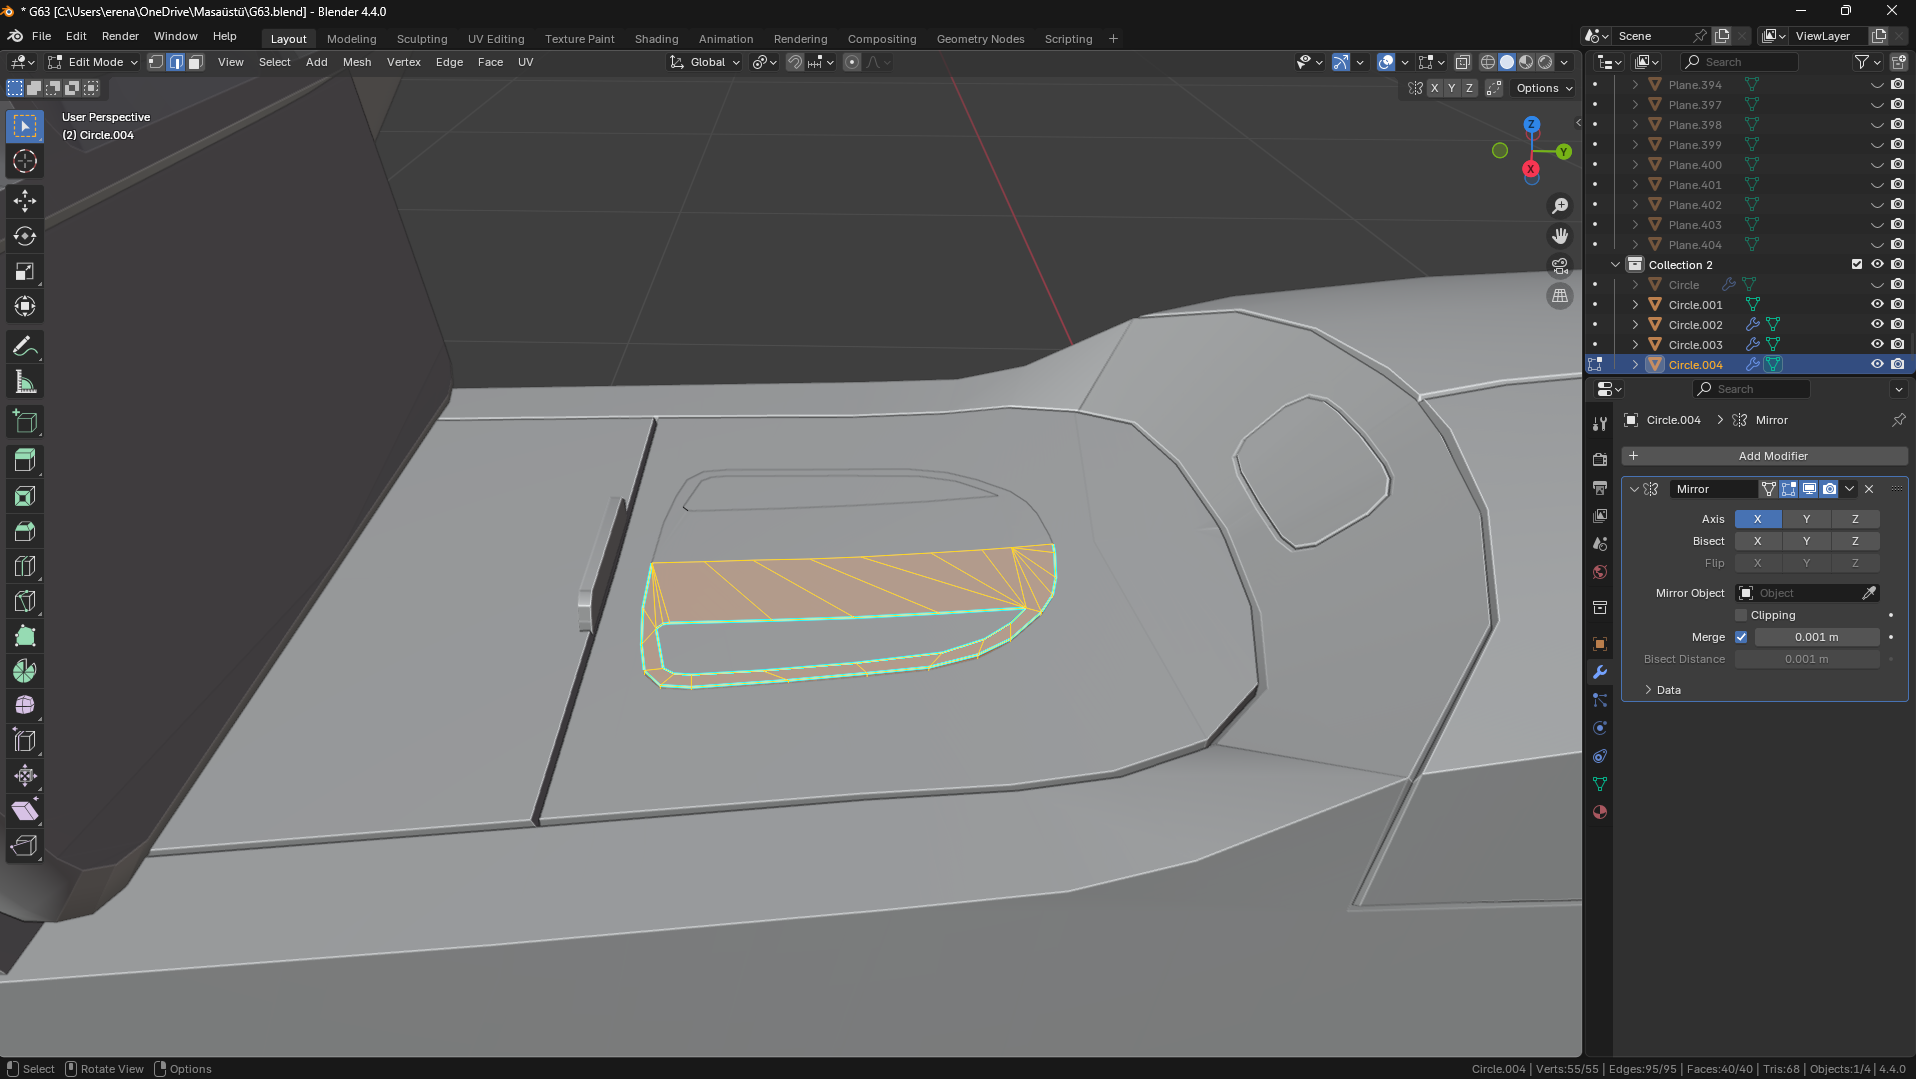The width and height of the screenshot is (1916, 1079).
Task: Select the Rip Region tool
Action: coord(25,846)
